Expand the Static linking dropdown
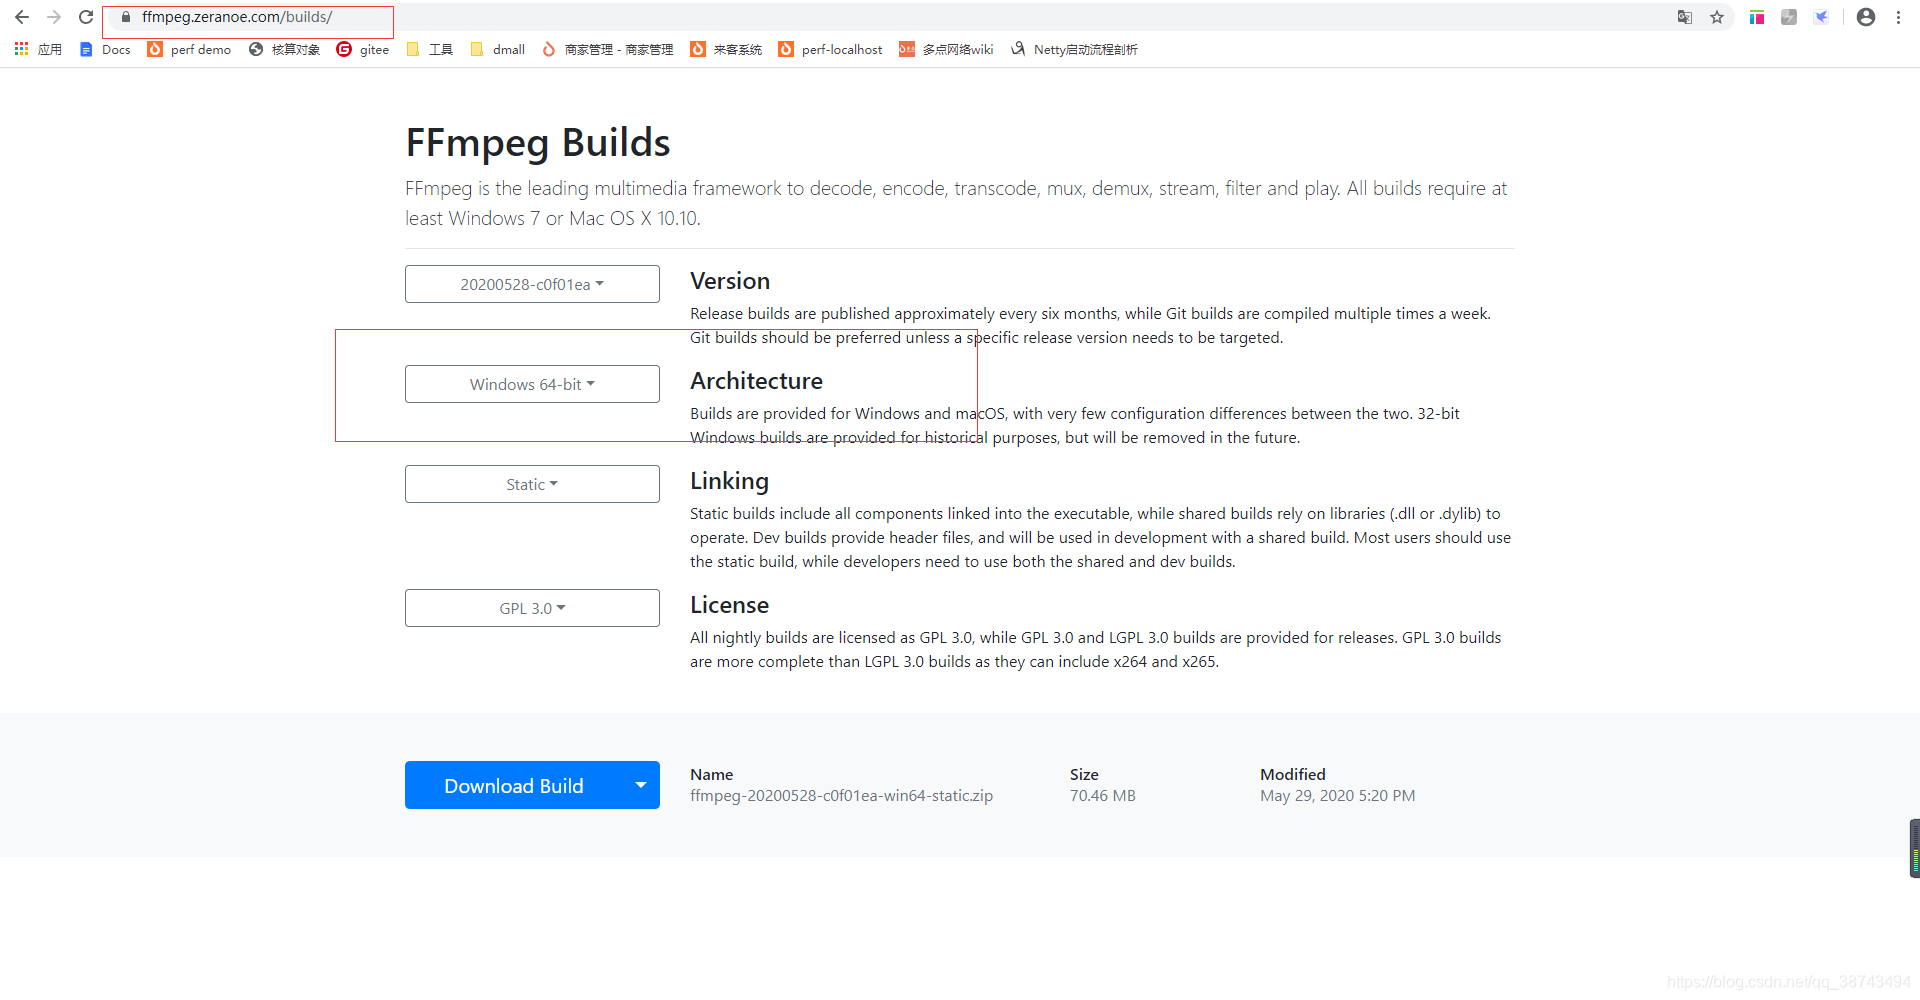The height and width of the screenshot is (1000, 1920). point(532,484)
